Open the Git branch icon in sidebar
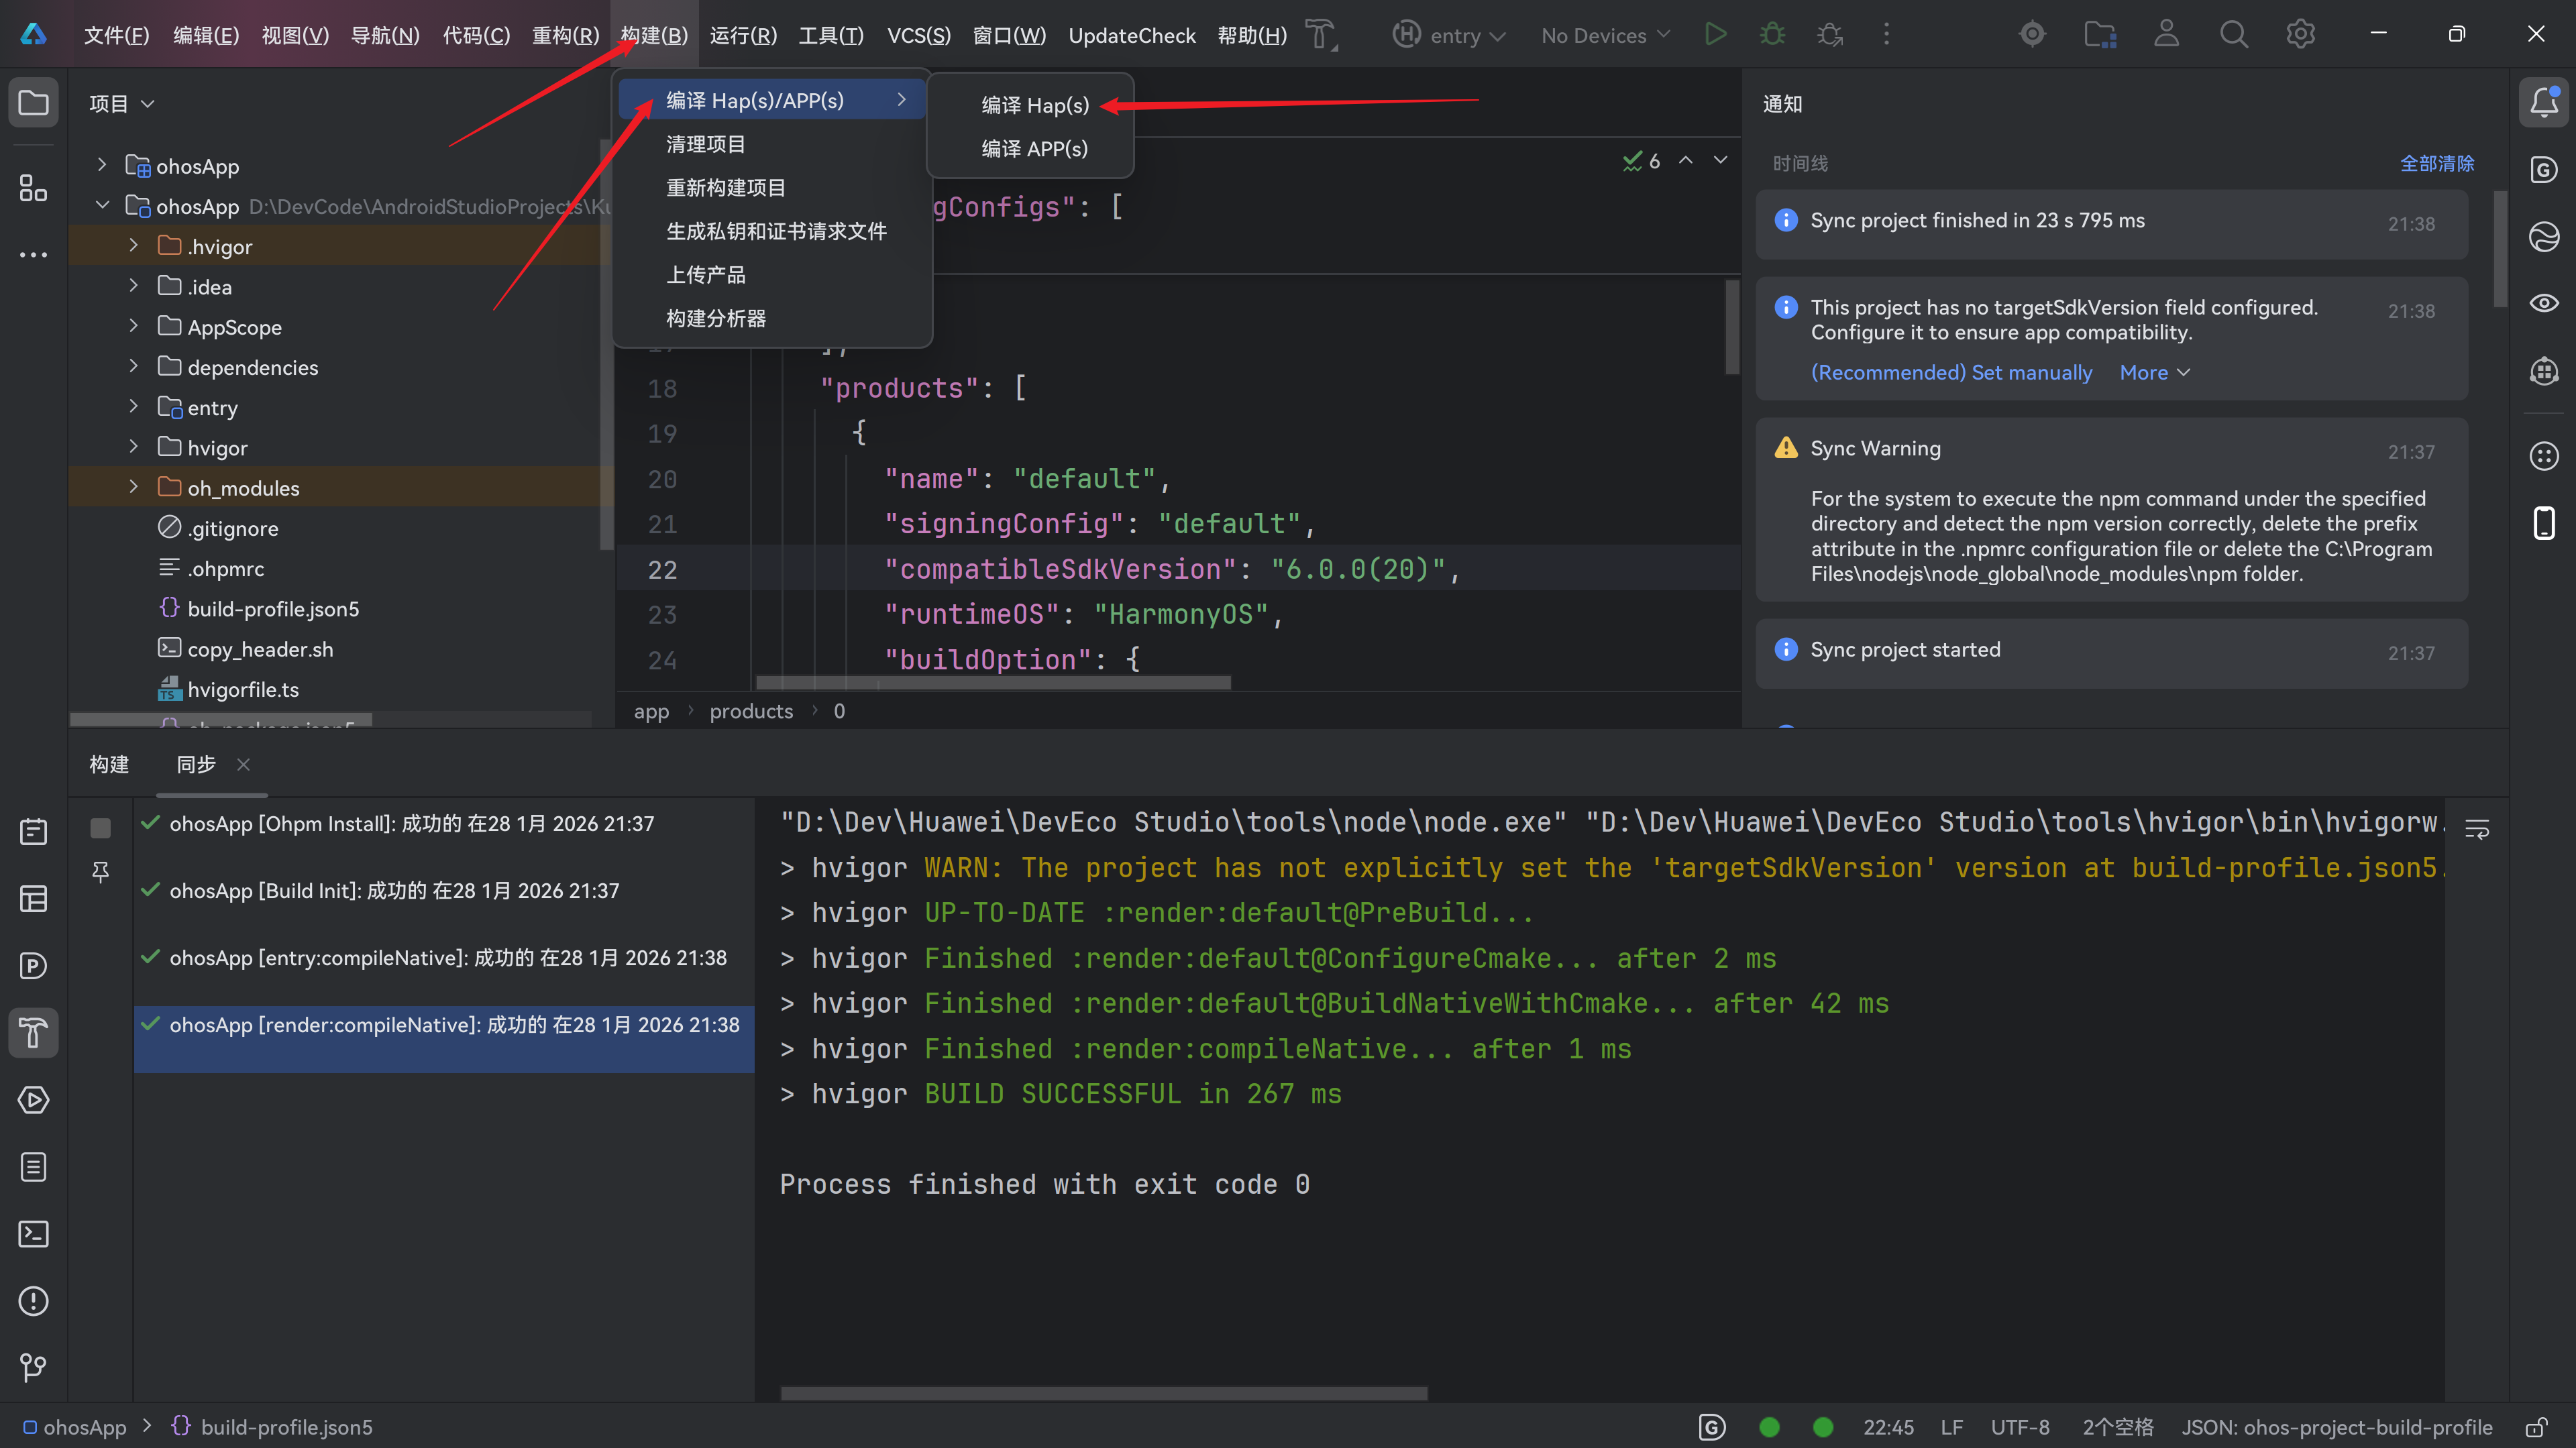This screenshot has width=2576, height=1448. click(x=33, y=1367)
